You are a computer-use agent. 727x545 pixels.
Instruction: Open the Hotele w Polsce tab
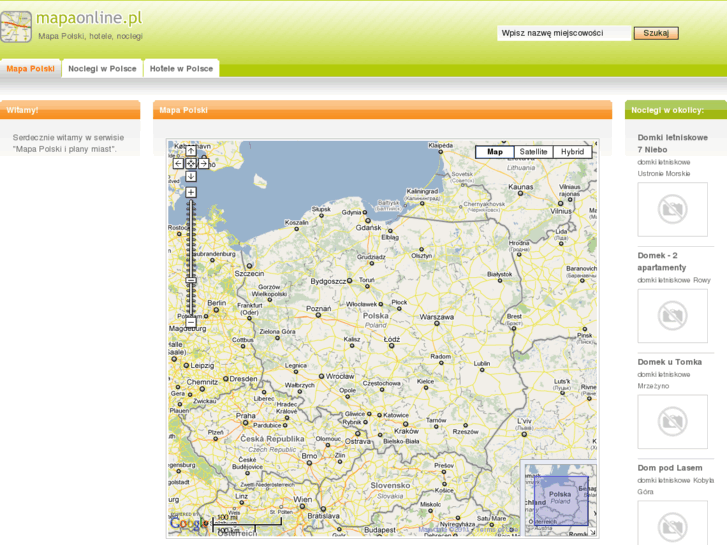pyautogui.click(x=181, y=69)
